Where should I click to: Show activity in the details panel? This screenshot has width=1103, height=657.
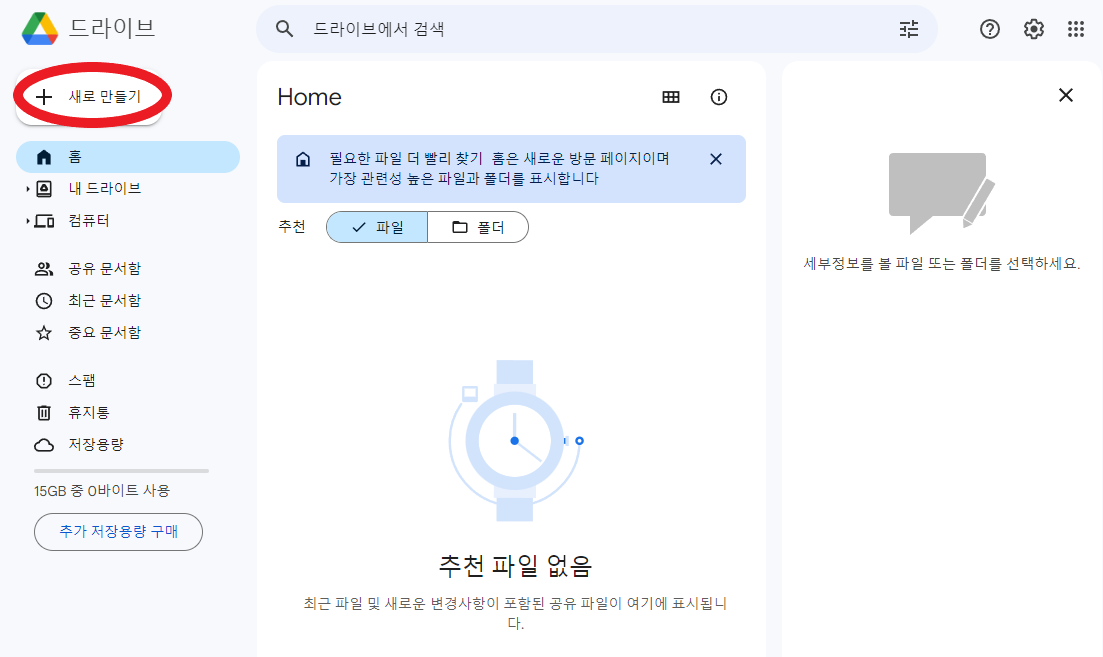[719, 97]
